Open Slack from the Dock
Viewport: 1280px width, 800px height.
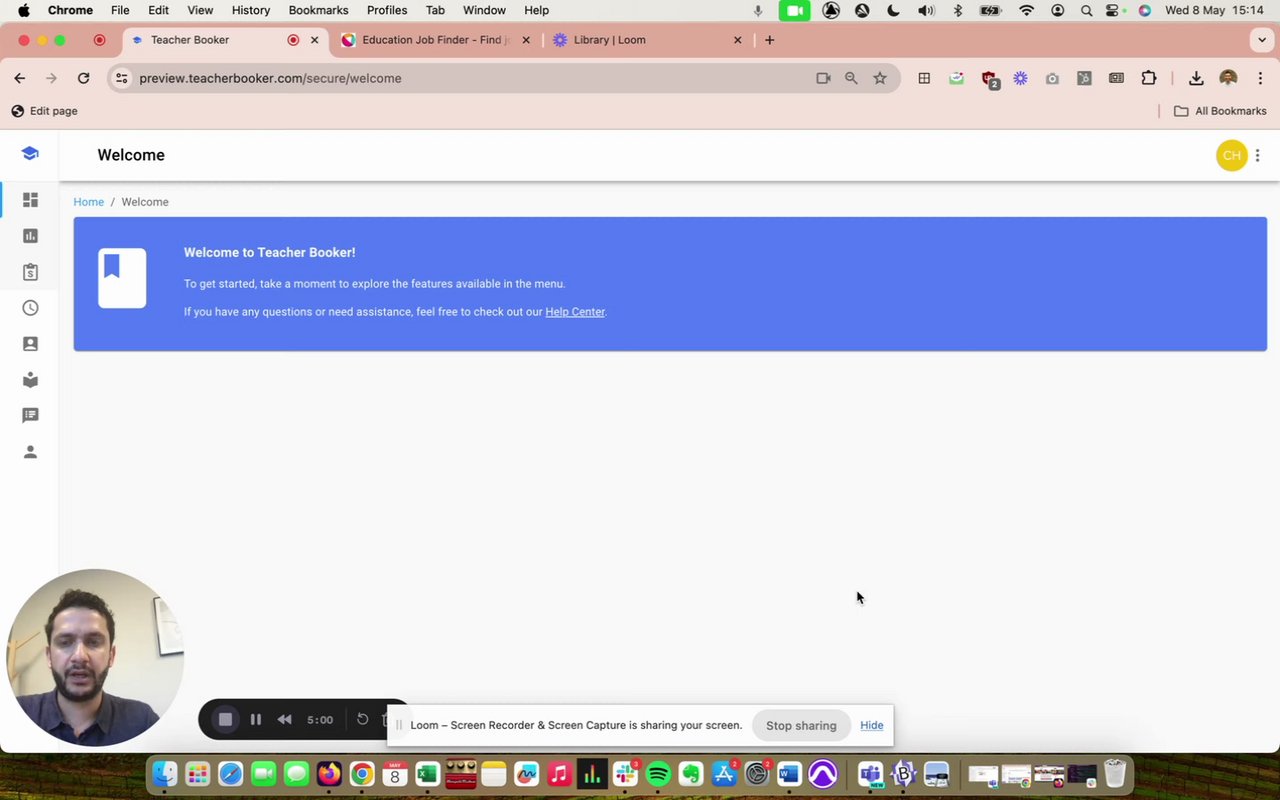coord(626,774)
